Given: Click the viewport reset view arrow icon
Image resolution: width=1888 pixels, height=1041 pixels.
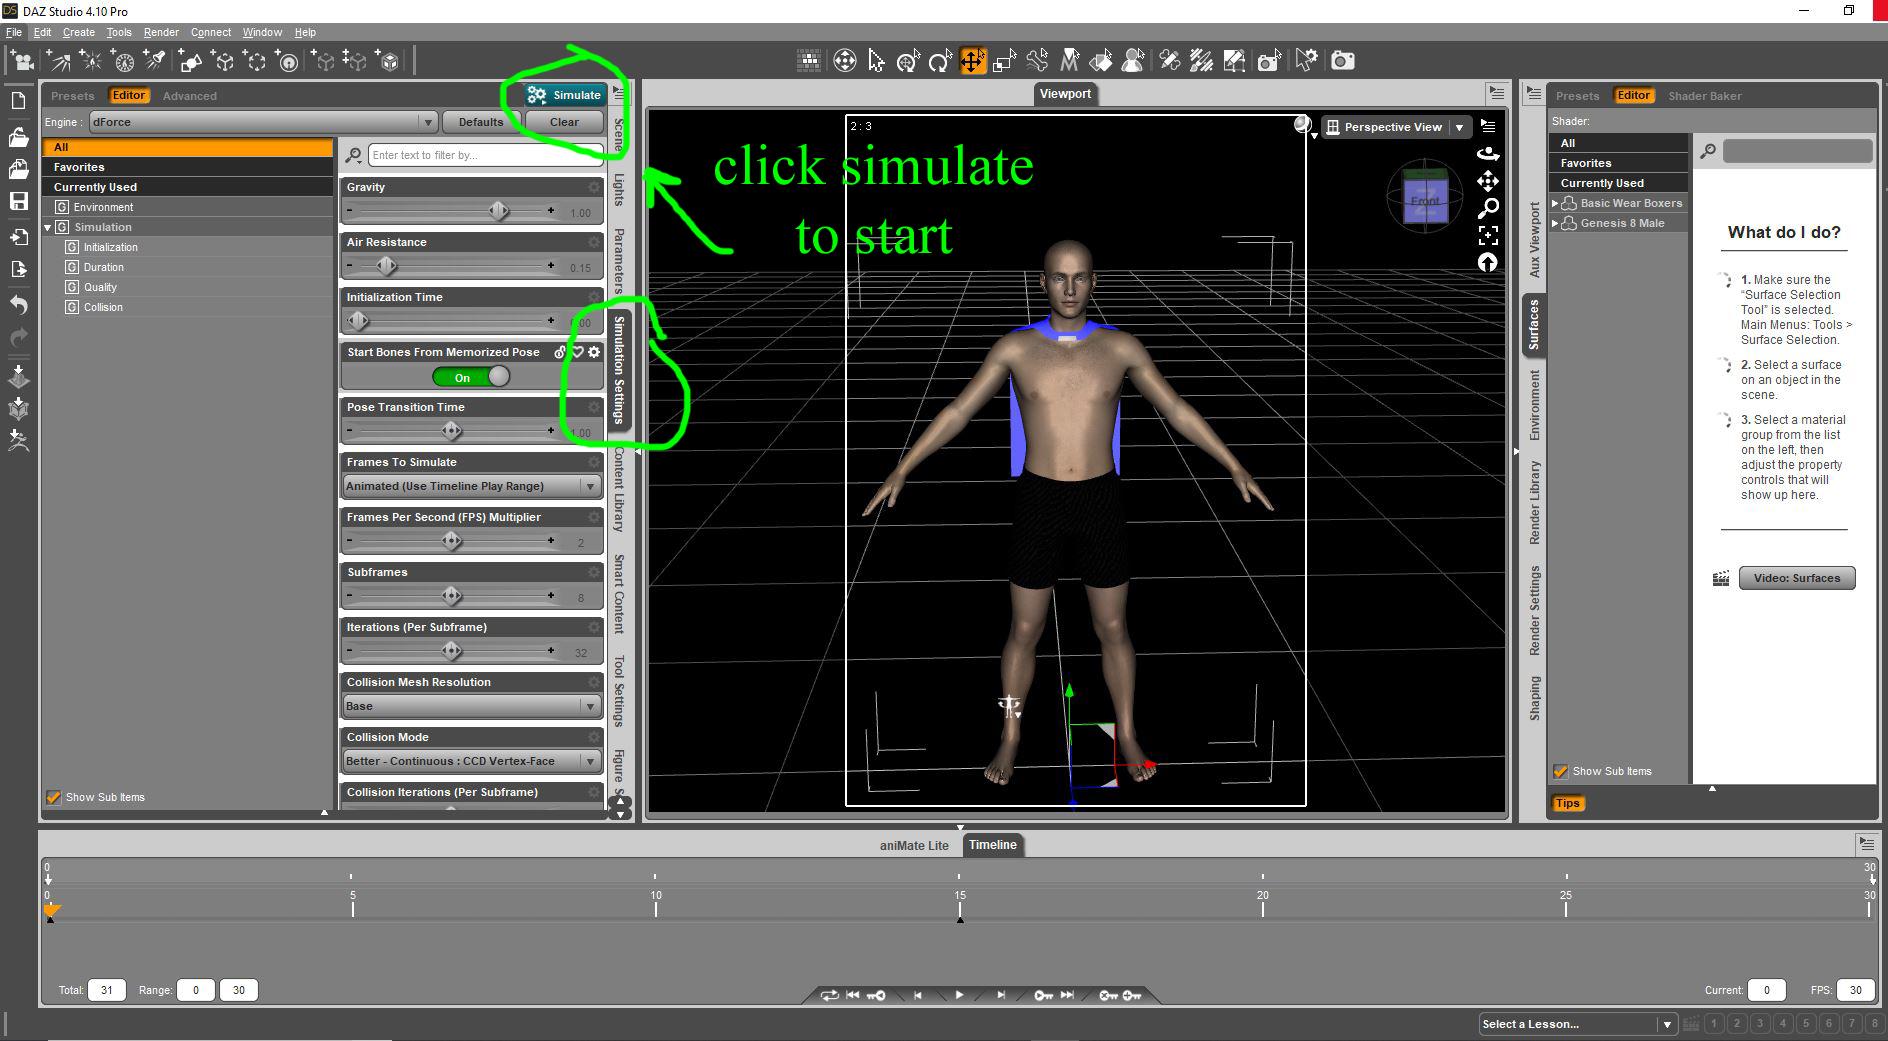Looking at the screenshot, I should pos(1488,262).
